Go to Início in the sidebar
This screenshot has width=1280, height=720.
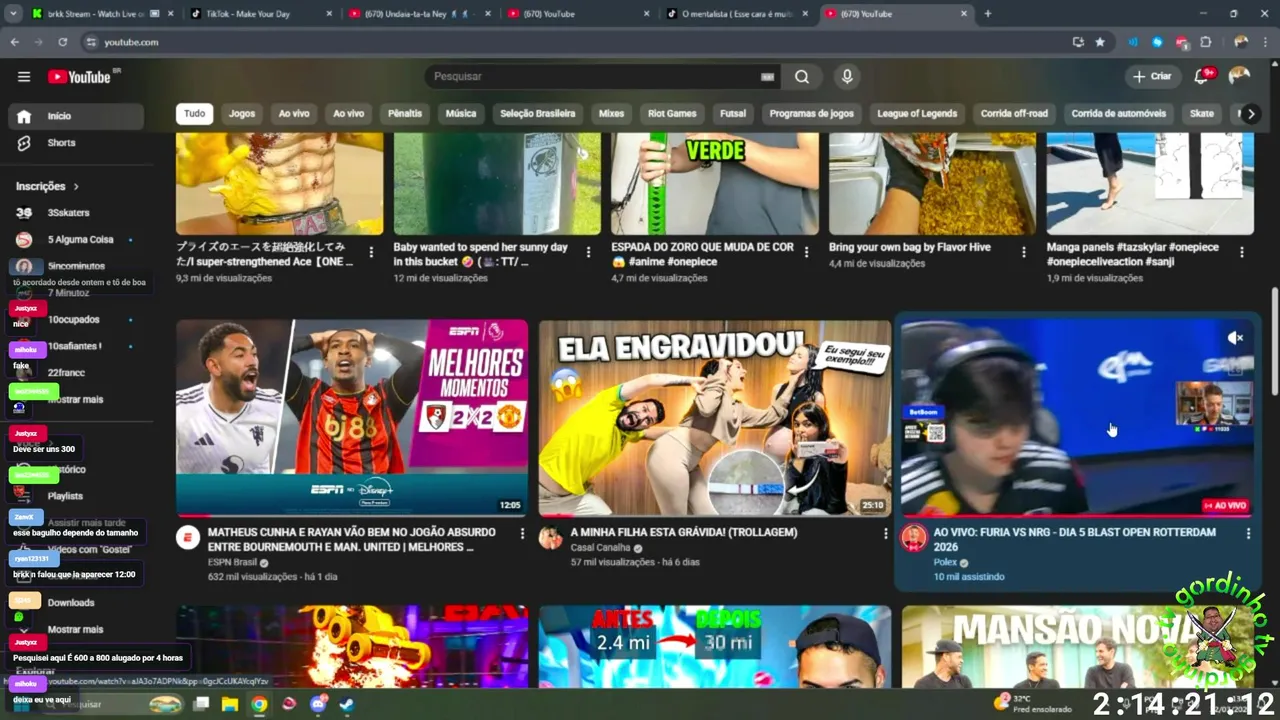76,116
